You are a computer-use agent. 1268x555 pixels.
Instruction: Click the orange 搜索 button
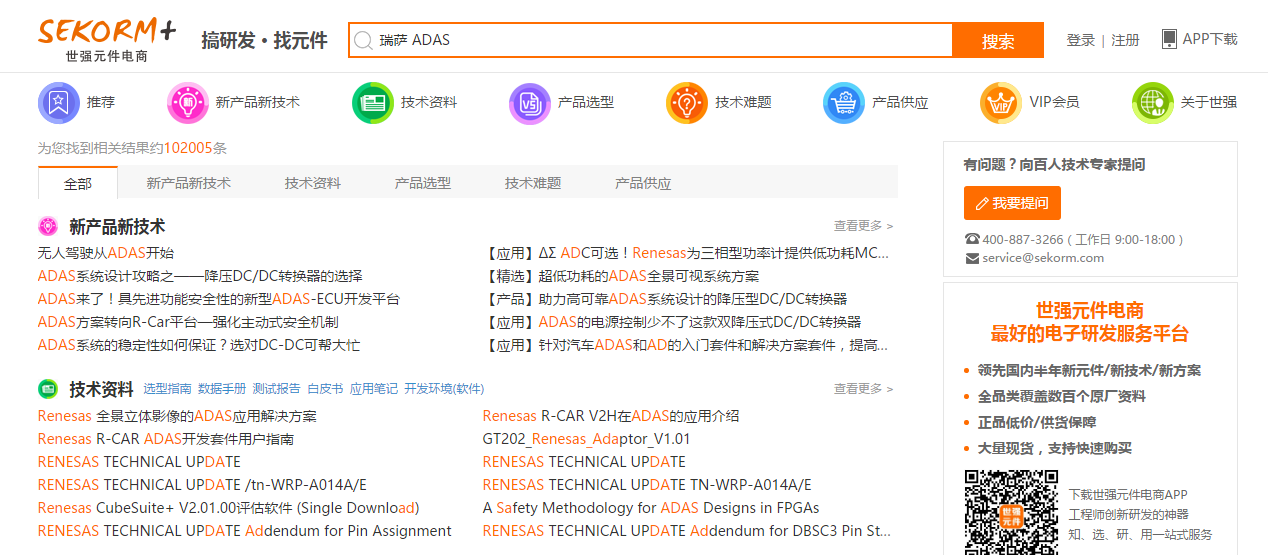[x=998, y=40]
